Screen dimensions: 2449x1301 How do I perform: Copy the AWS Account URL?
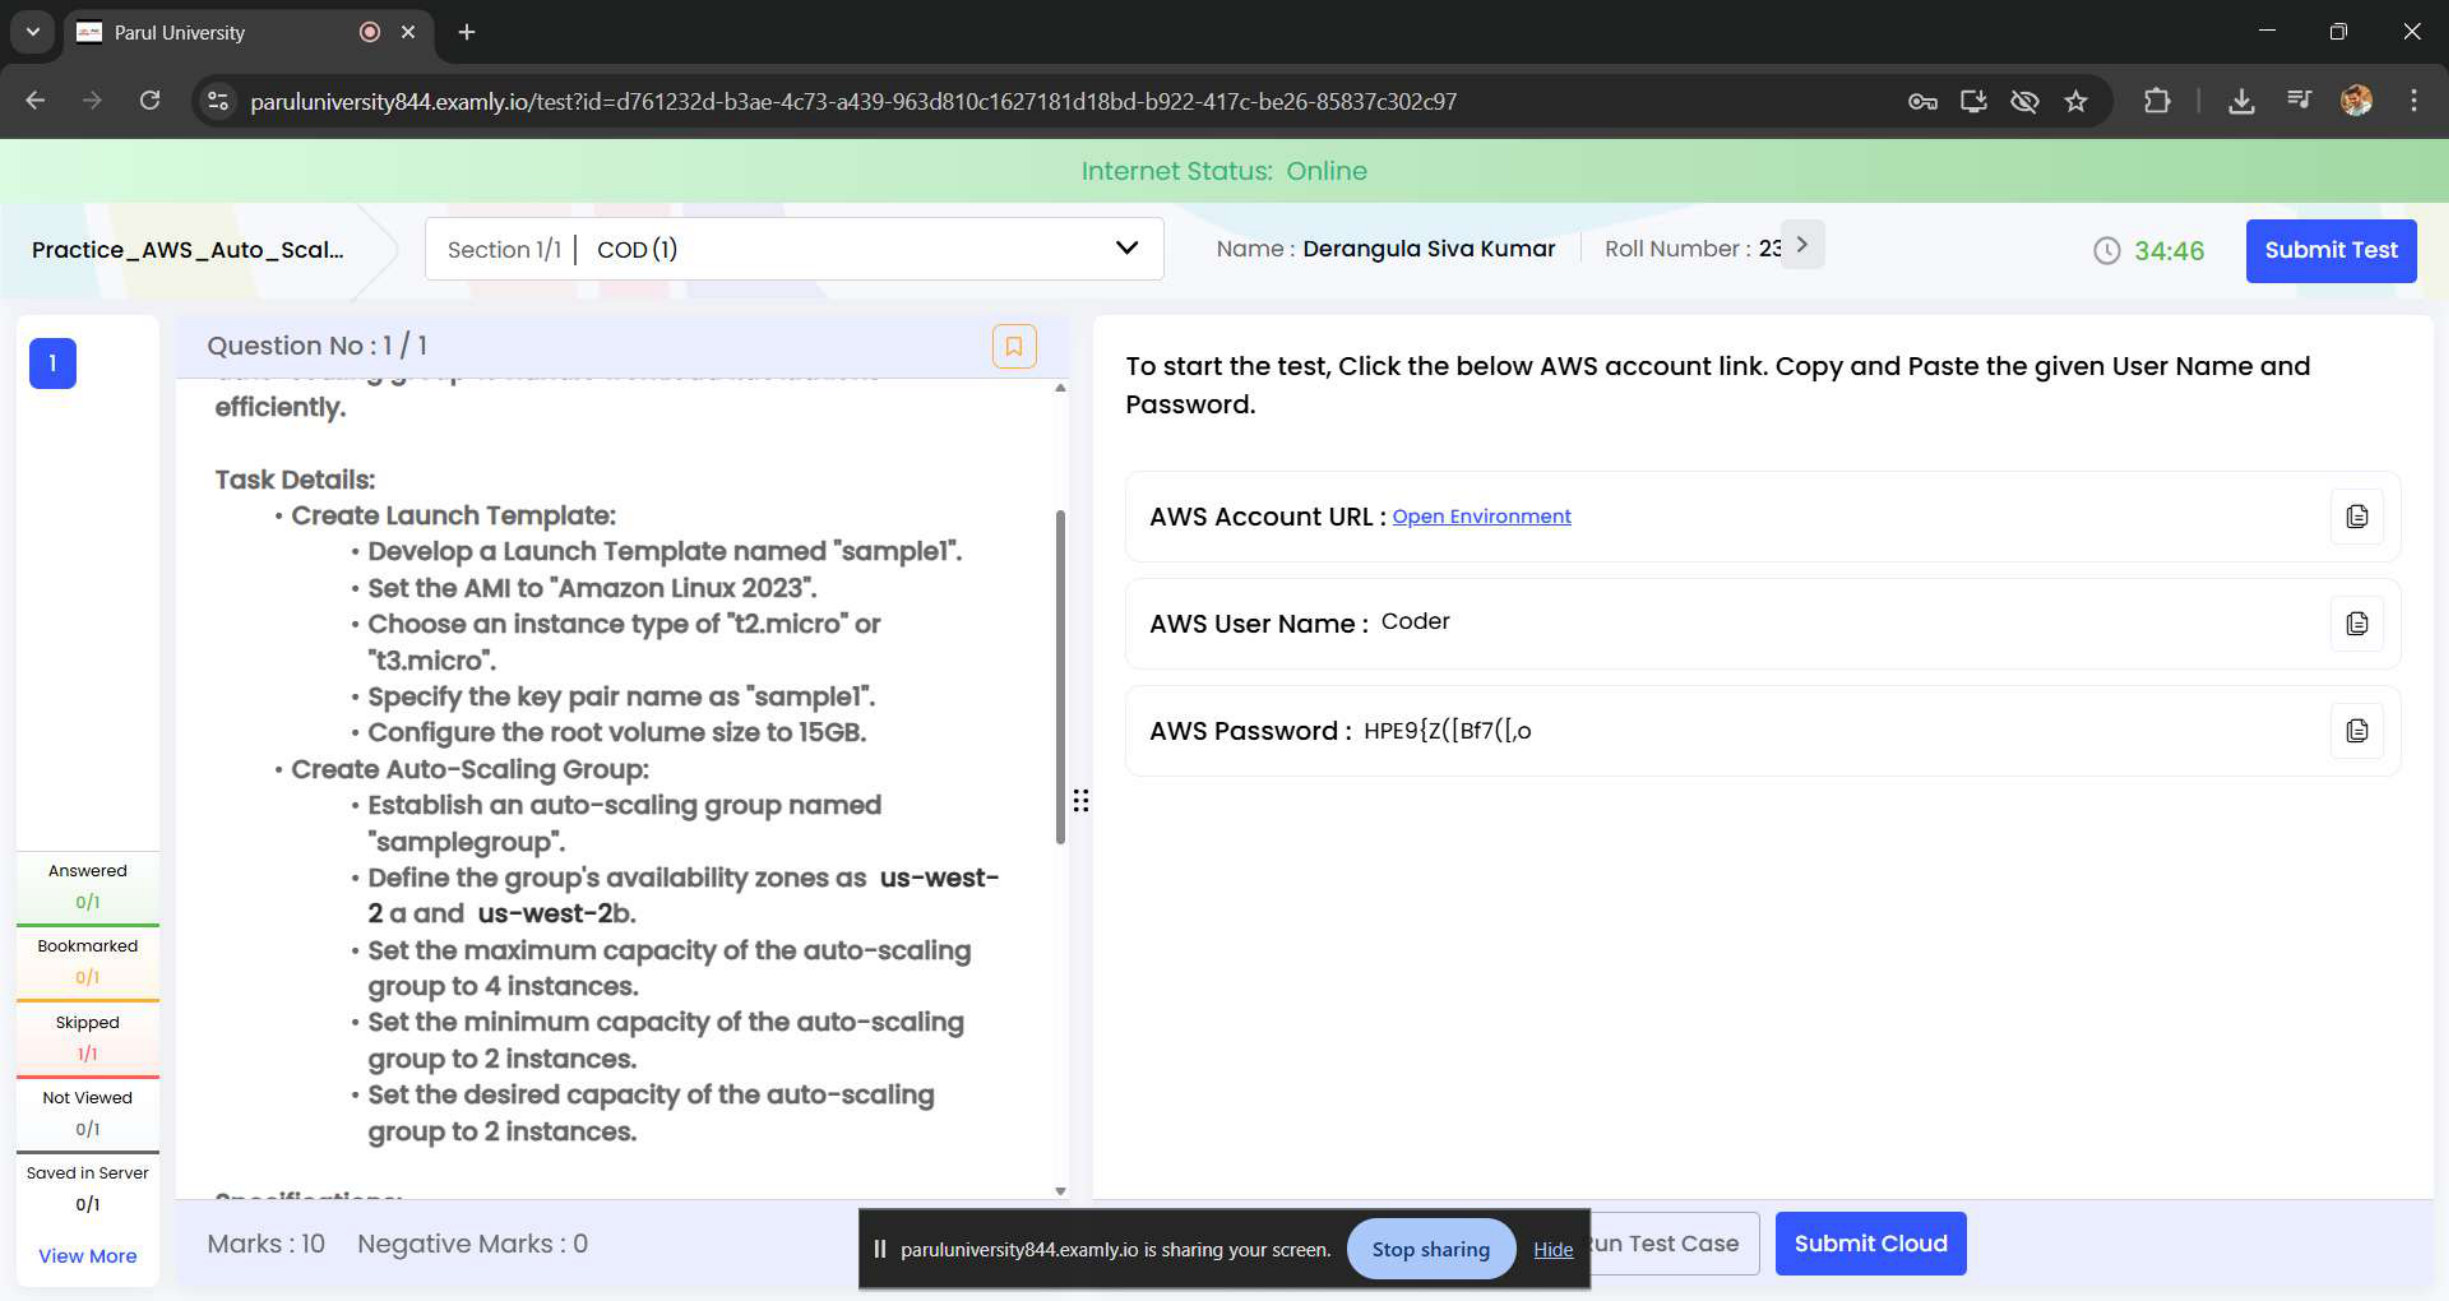2356,516
